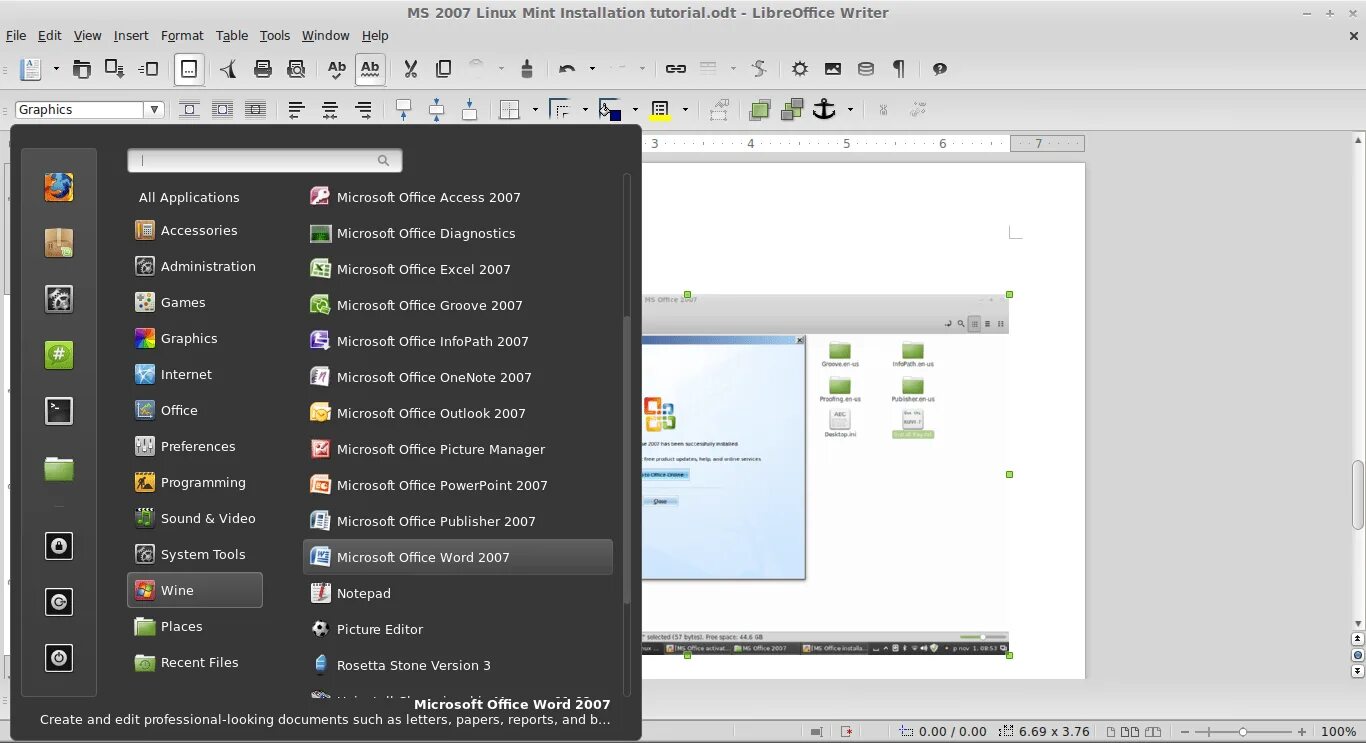Select the Sound & Video category
The image size is (1366, 743).
pos(195,518)
